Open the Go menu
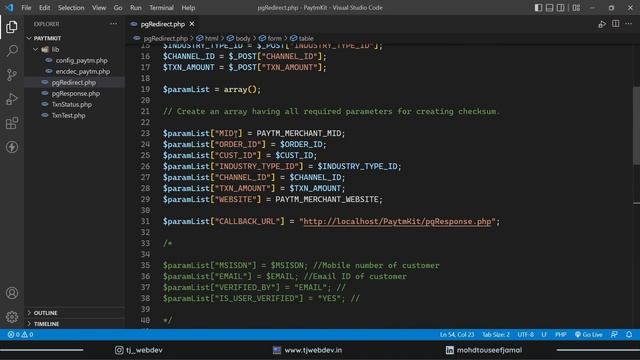The image size is (640, 360). point(118,8)
